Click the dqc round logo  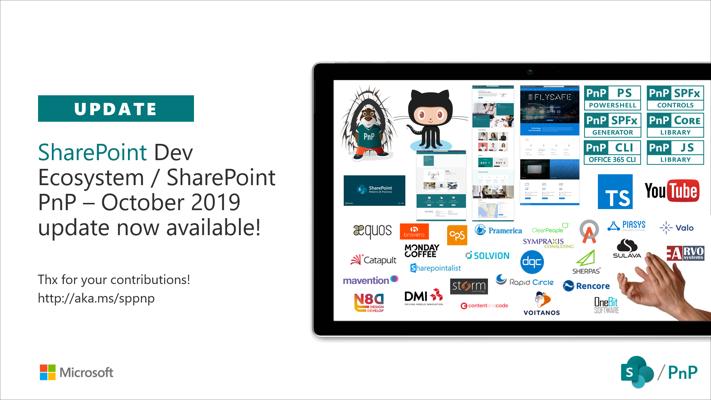532,262
